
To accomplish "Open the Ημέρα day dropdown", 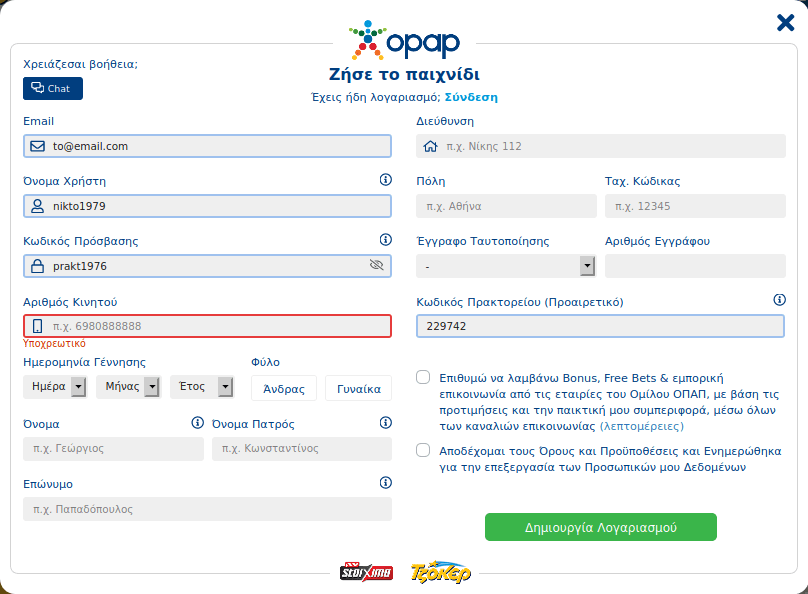I will (55, 386).
